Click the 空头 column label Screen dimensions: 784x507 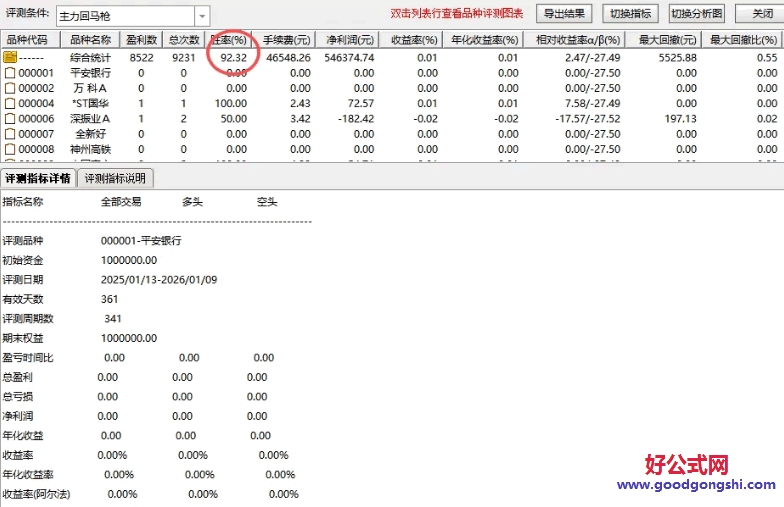coord(267,202)
